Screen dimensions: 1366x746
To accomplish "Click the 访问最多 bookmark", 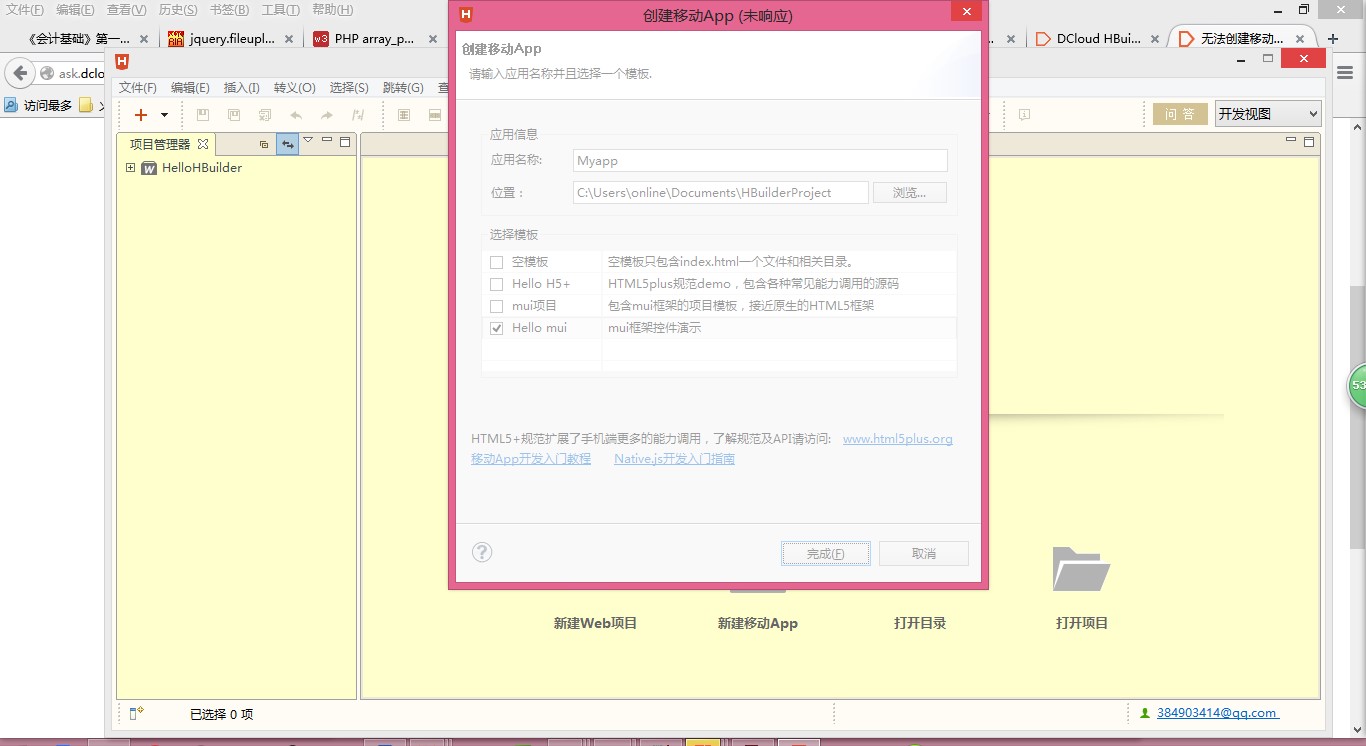I will point(38,105).
